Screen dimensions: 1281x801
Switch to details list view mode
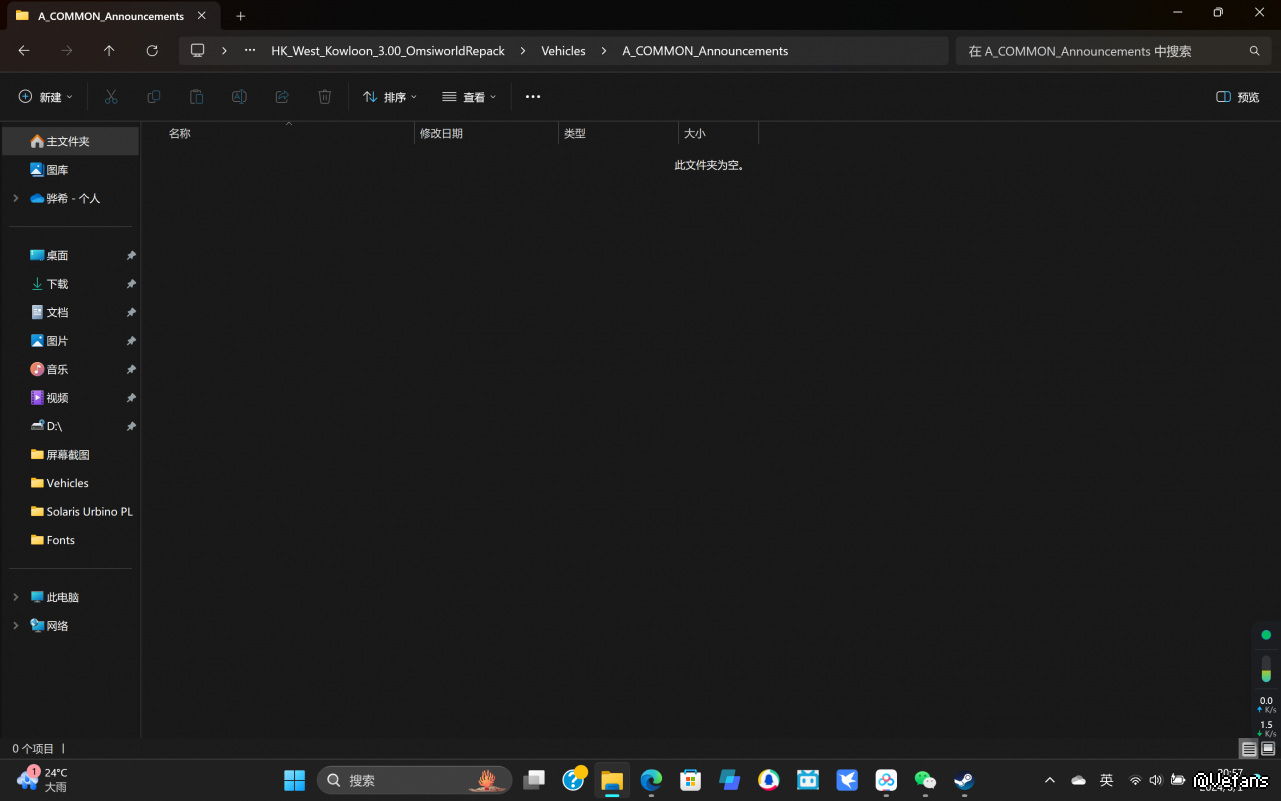click(1249, 749)
